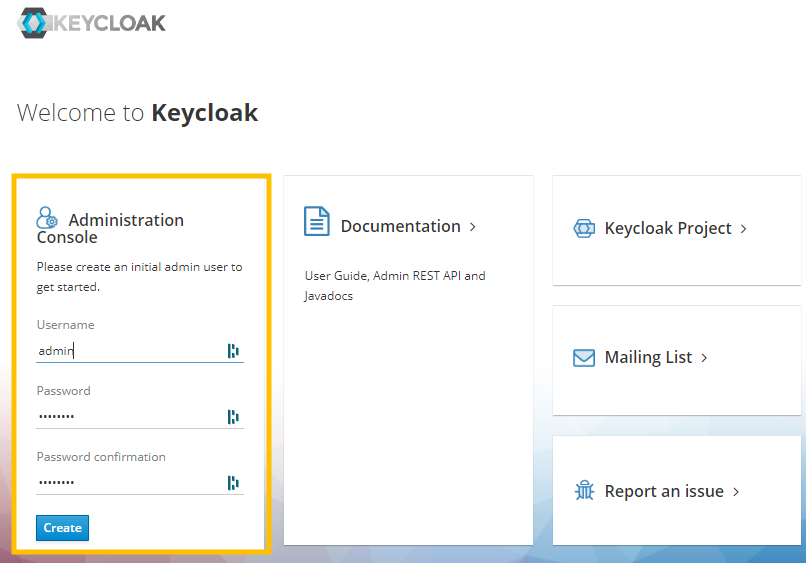Create the initial admin user
Viewport: 806px width, 563px height.
[x=62, y=528]
